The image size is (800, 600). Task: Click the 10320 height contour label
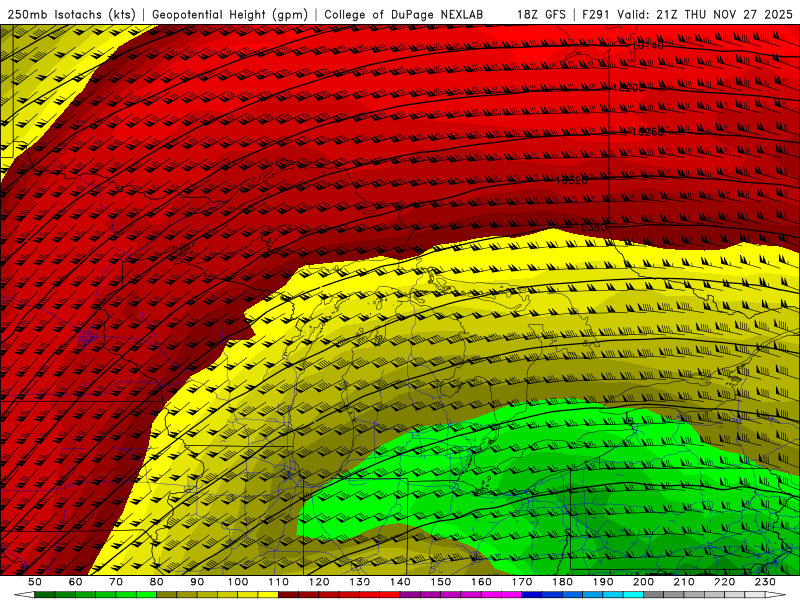(x=571, y=180)
